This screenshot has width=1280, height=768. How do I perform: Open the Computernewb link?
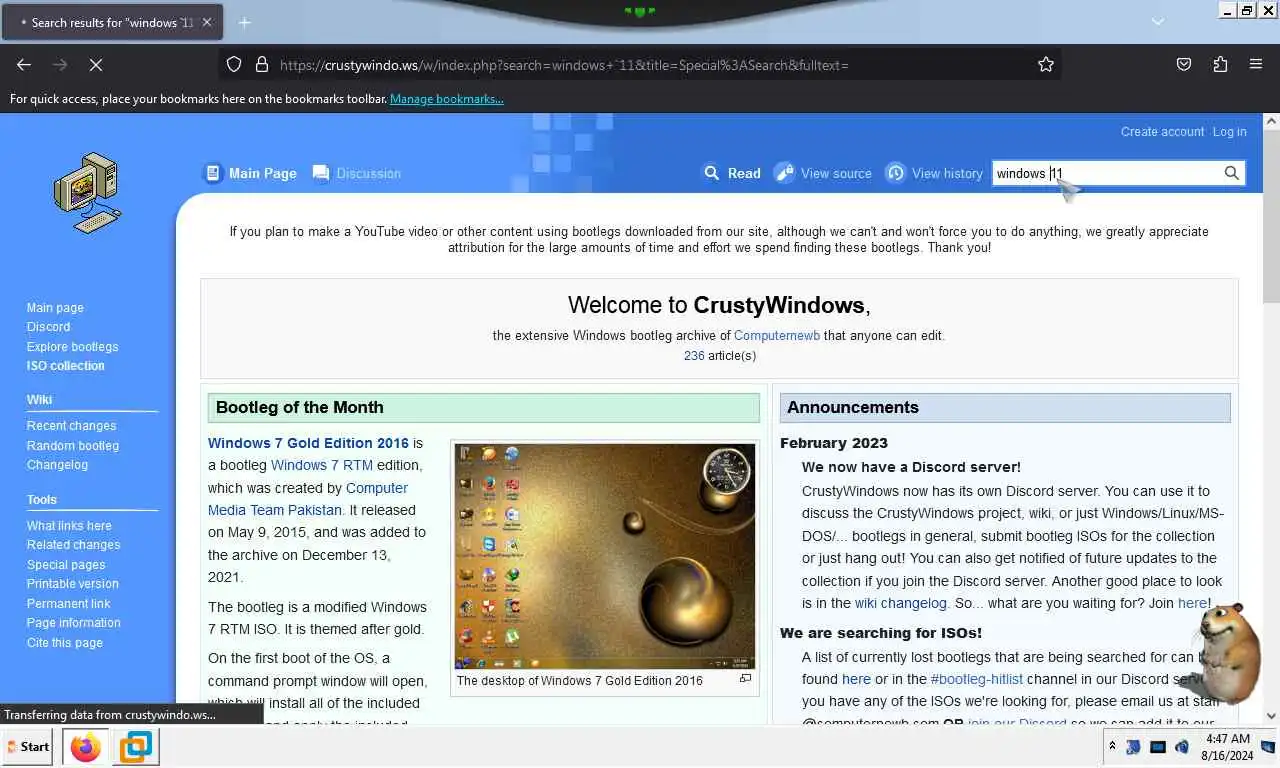[777, 336]
